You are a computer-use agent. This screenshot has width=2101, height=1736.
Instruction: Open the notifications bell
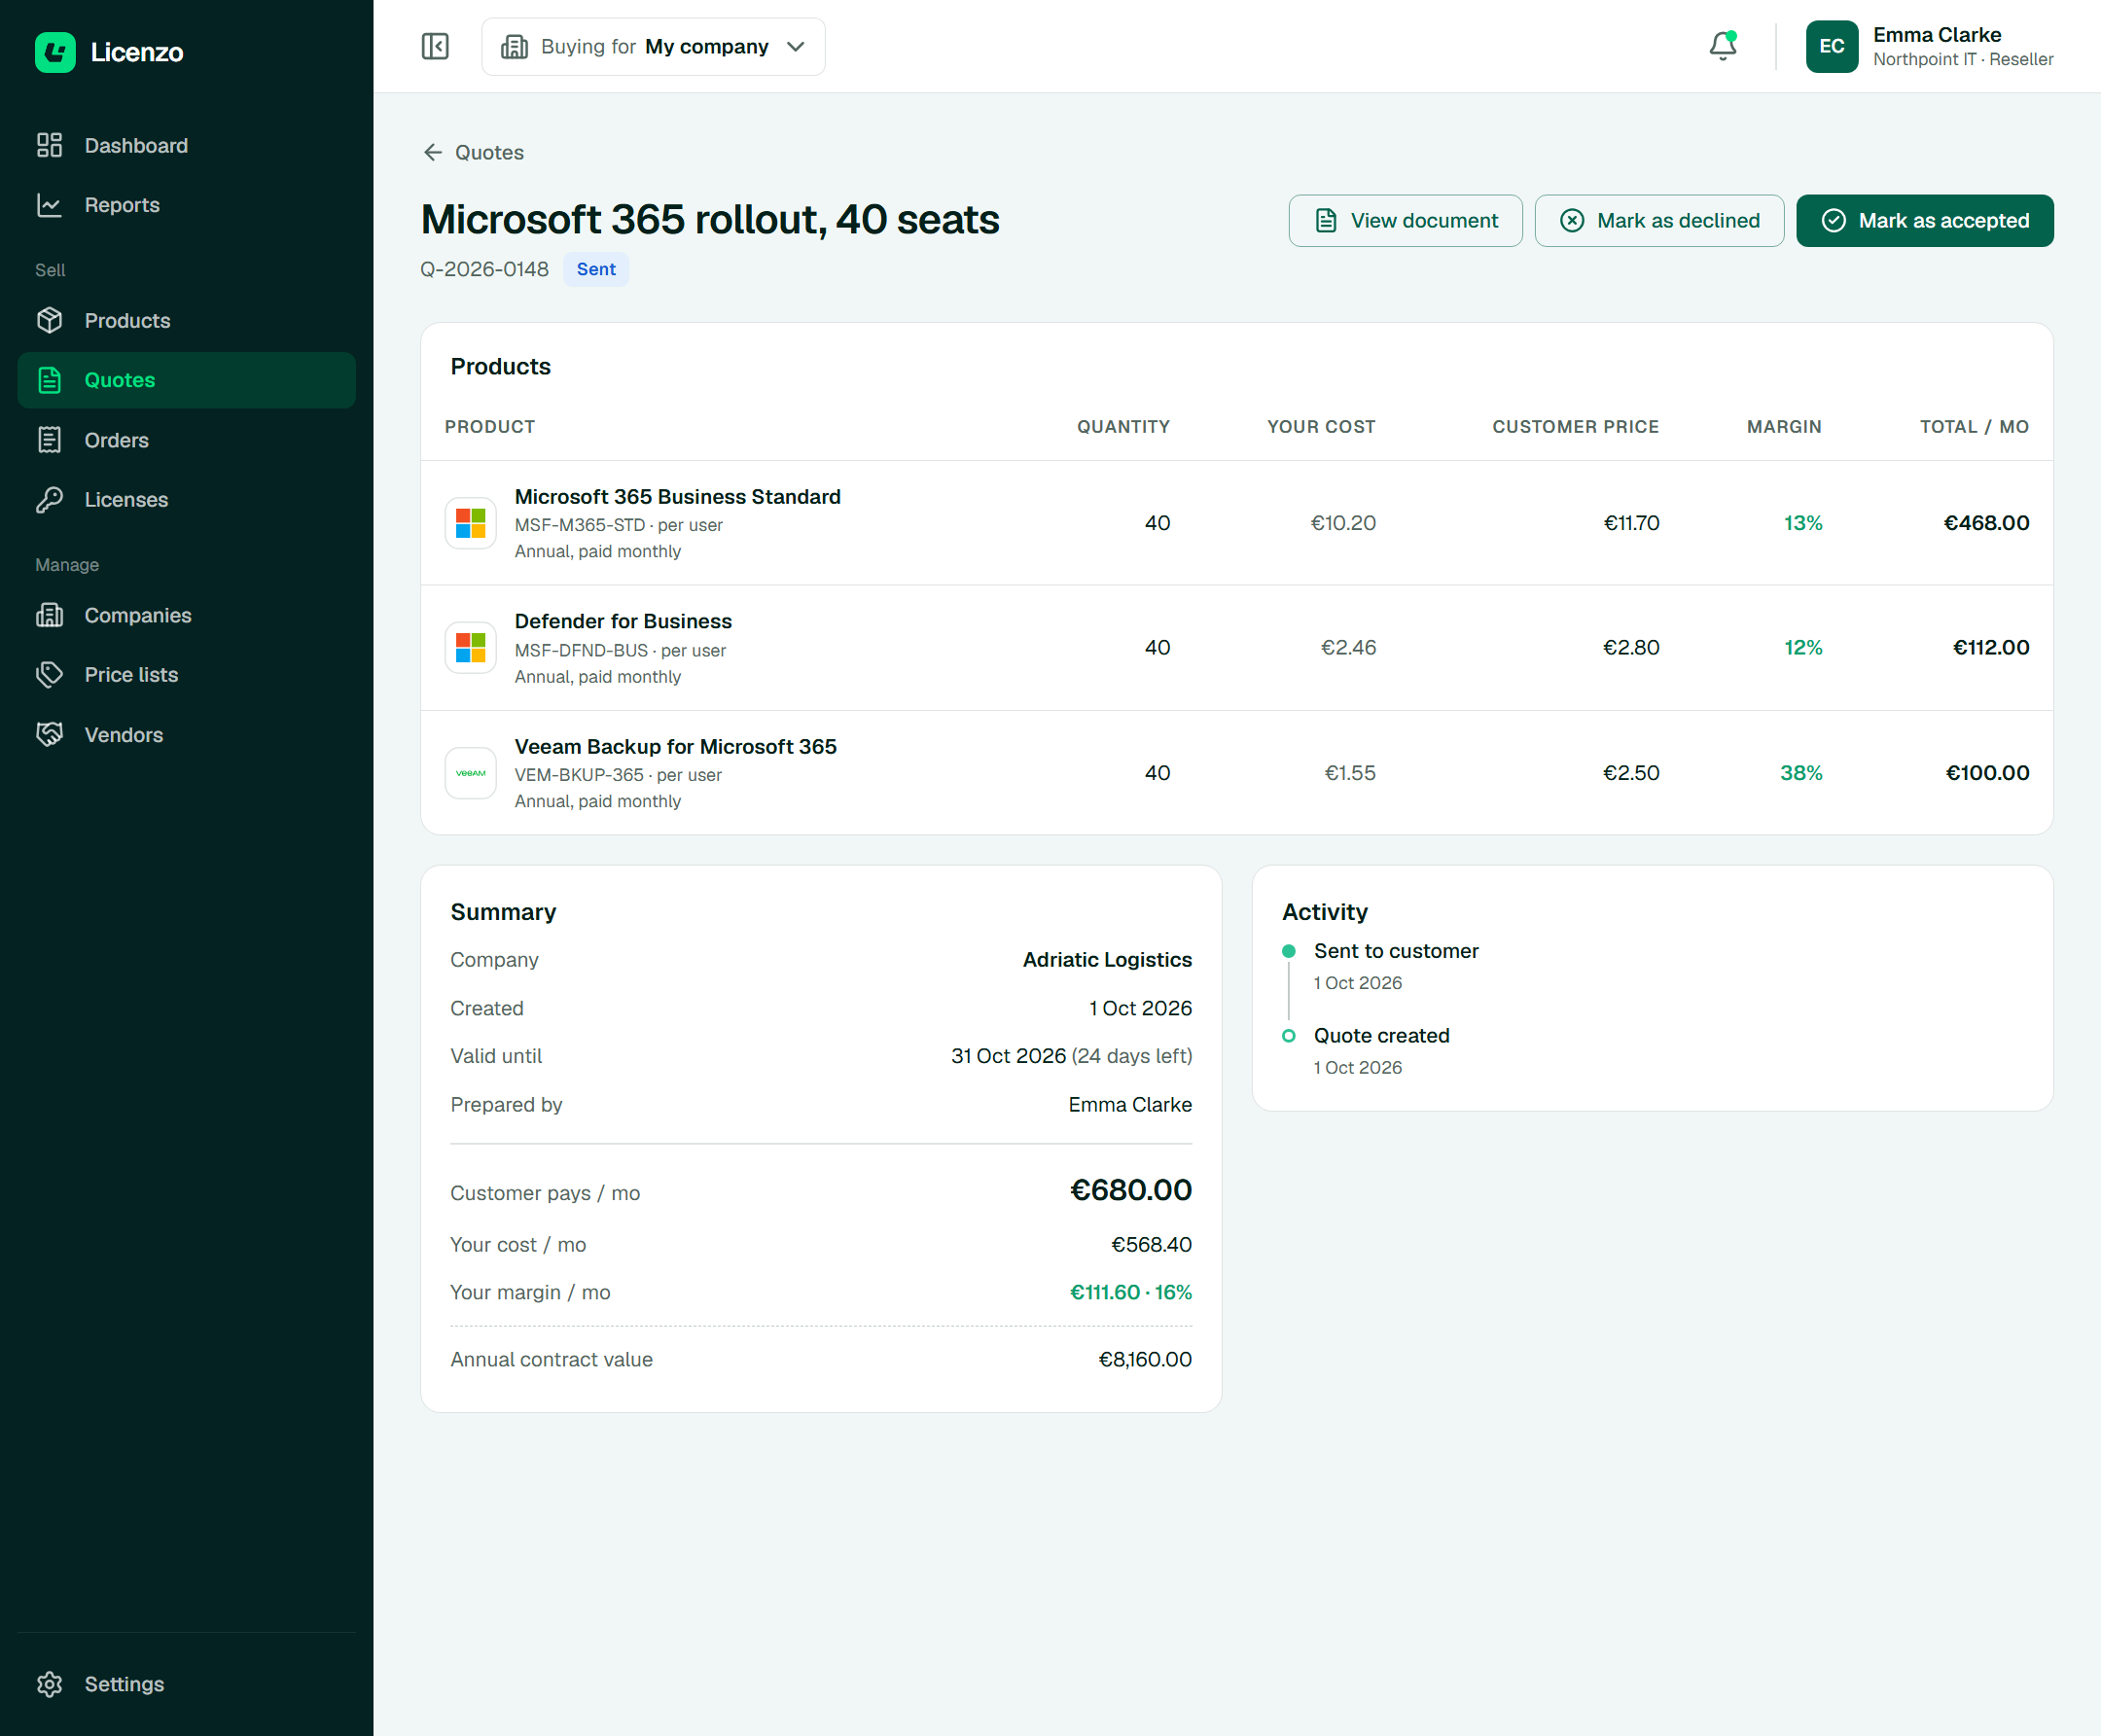point(1722,46)
